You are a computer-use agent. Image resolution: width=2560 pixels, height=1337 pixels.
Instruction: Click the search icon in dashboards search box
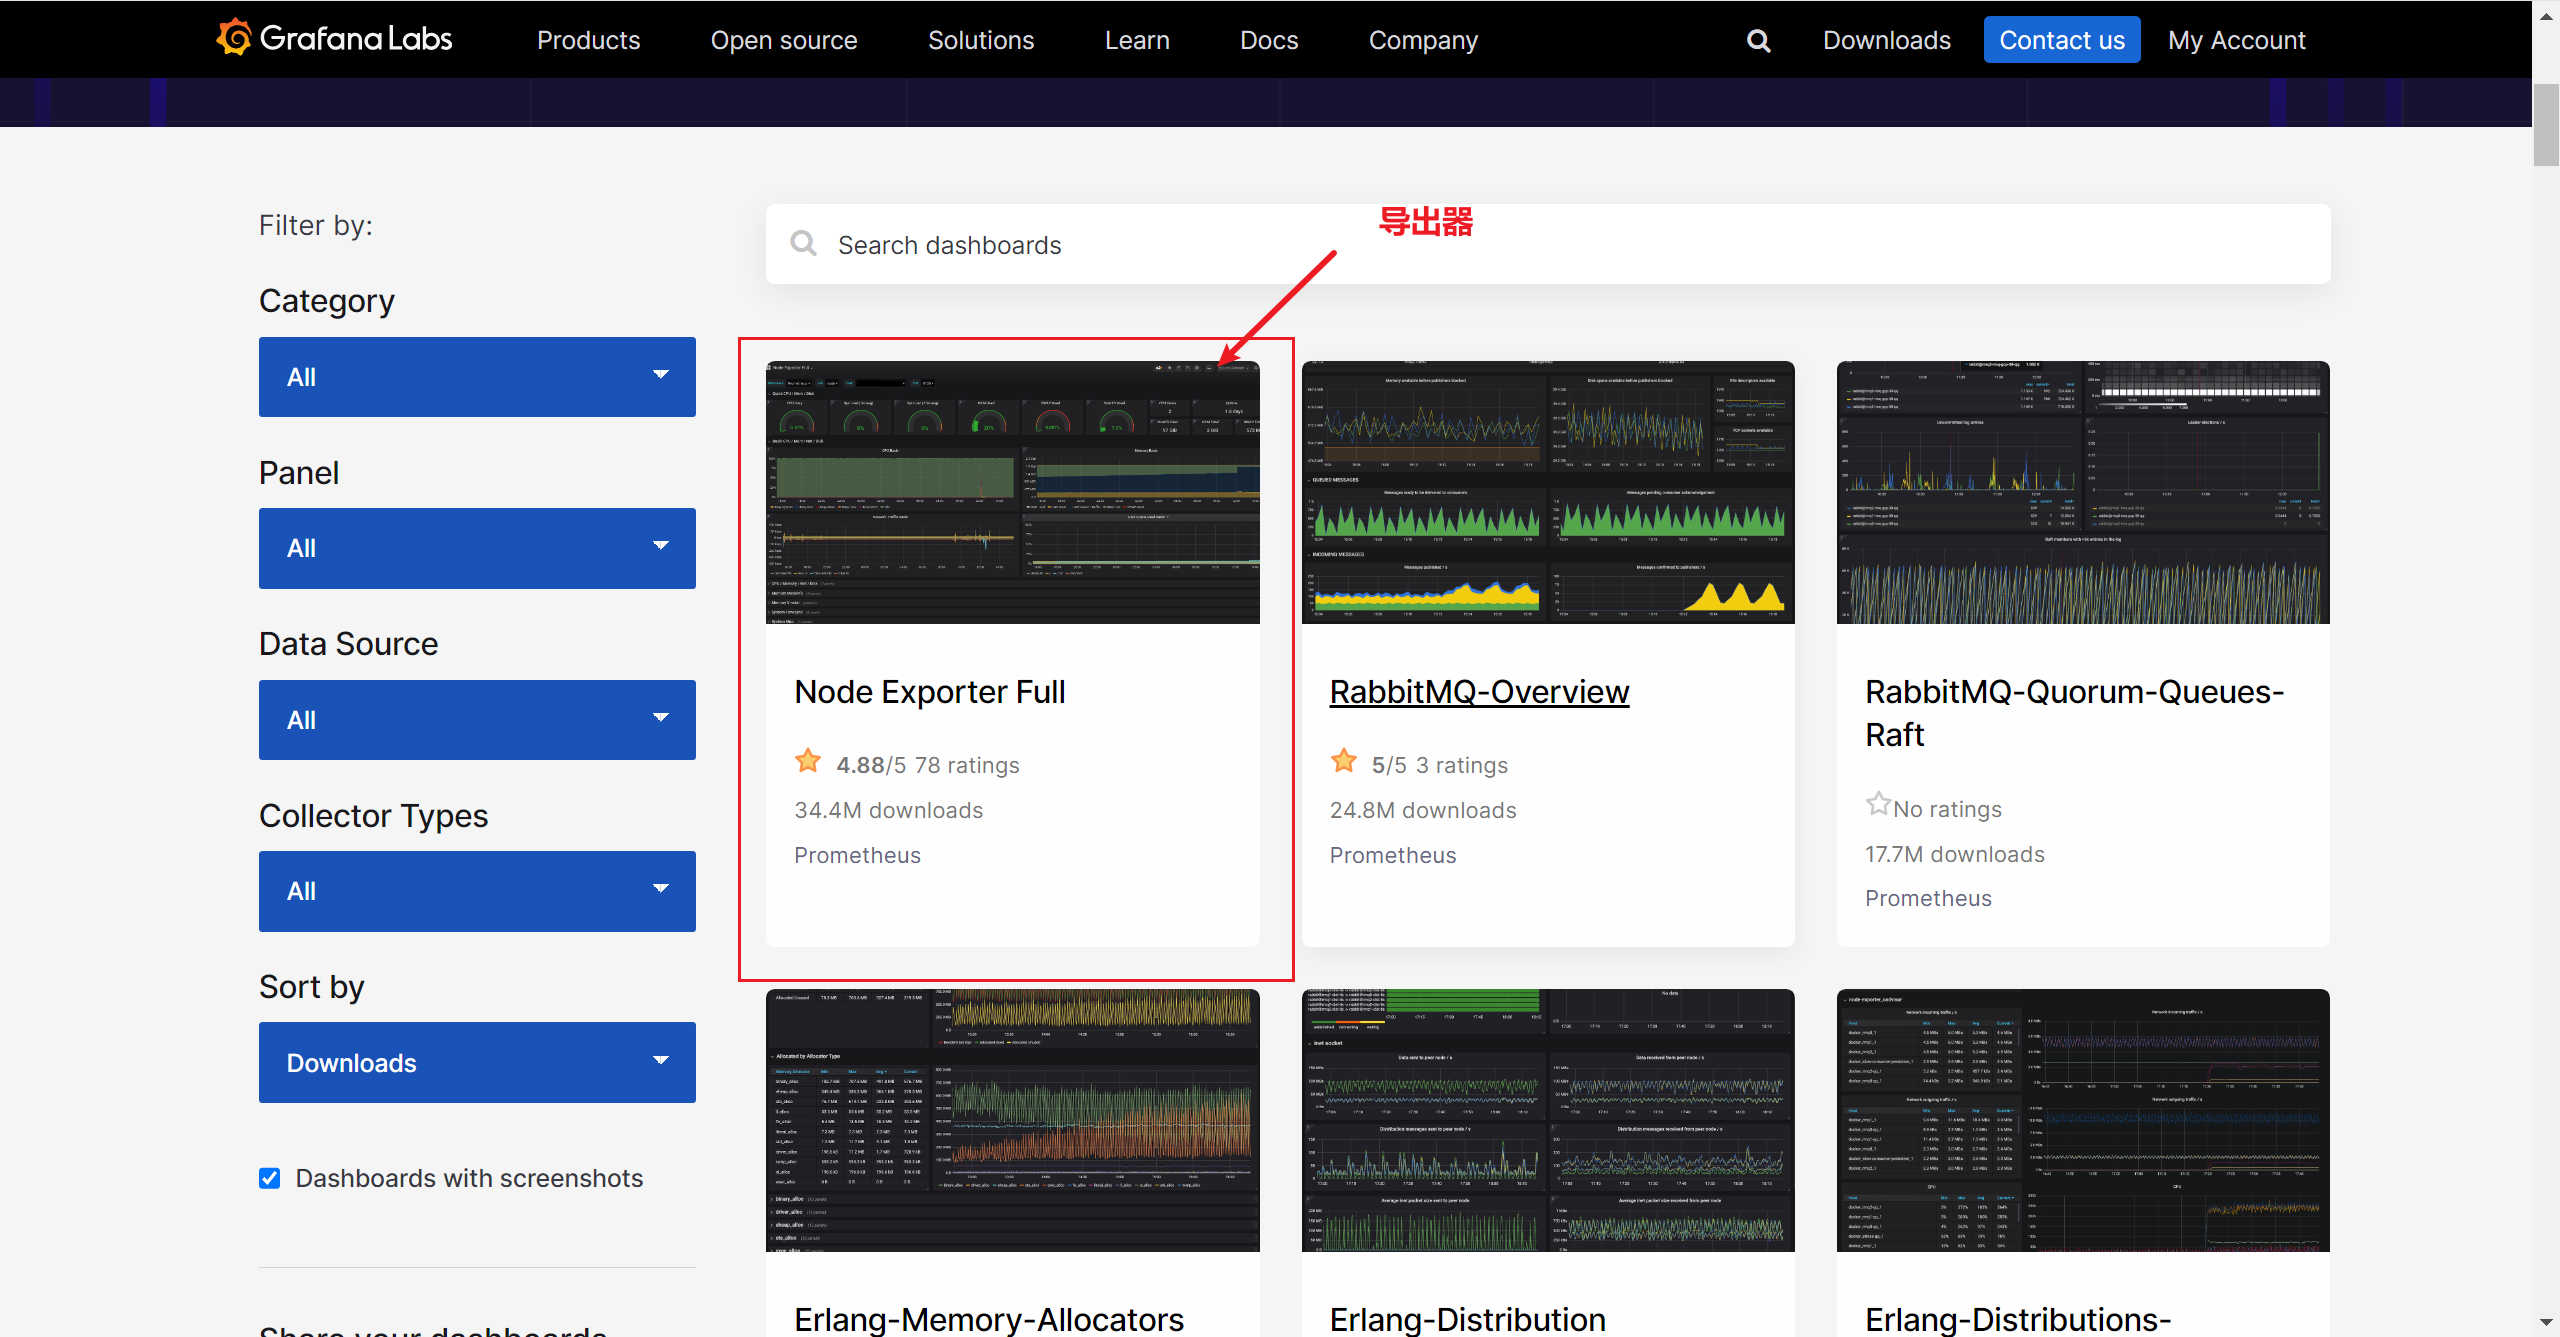[803, 243]
